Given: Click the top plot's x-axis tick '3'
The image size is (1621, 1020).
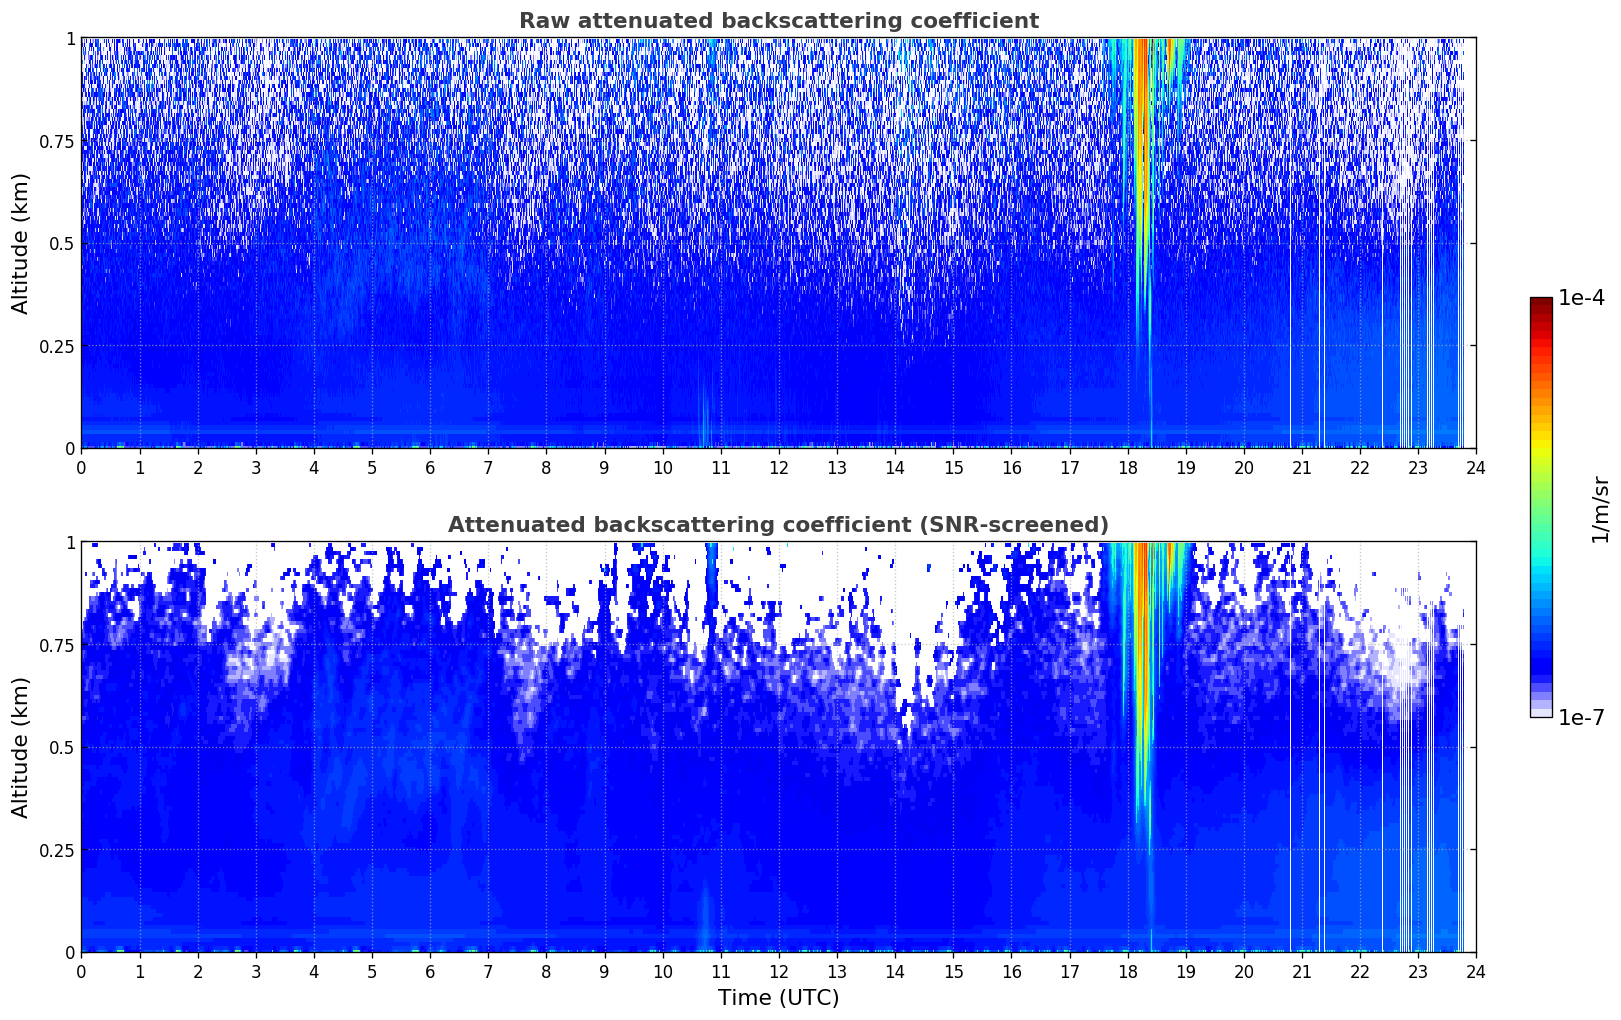Looking at the screenshot, I should (x=256, y=467).
